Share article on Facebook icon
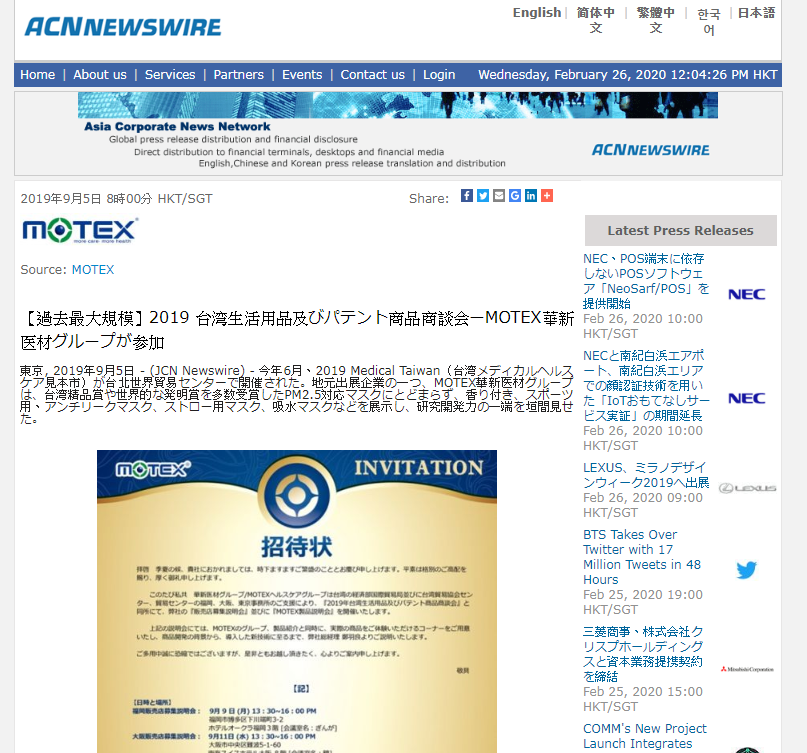Screen dimensions: 807x753 (x=467, y=196)
